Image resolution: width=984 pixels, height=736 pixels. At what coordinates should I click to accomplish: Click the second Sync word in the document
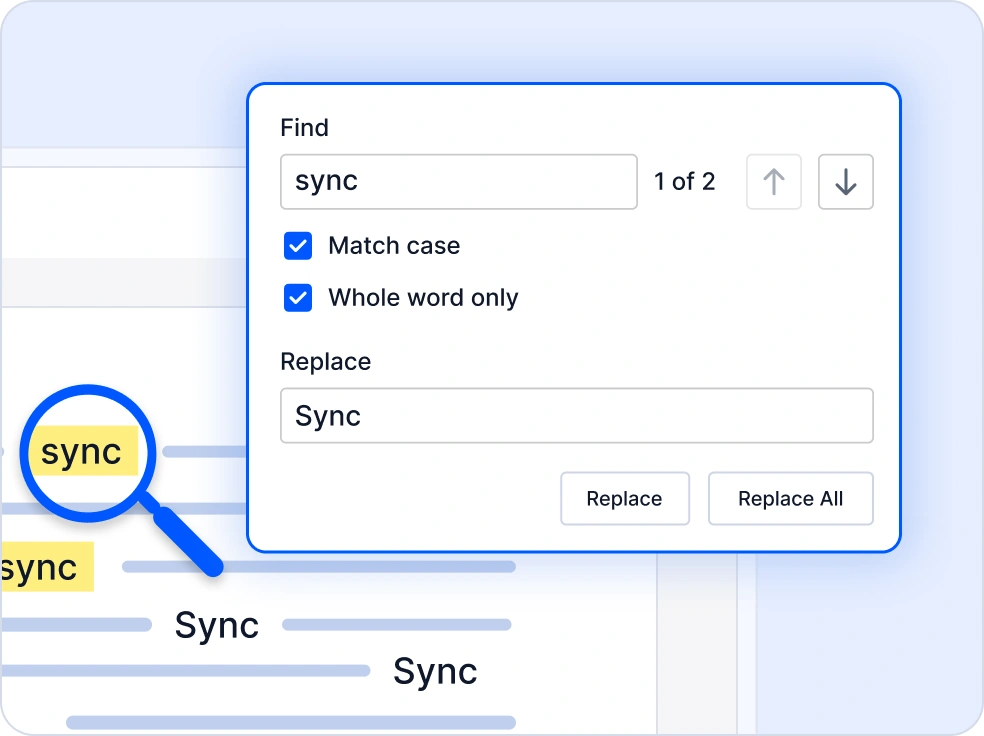pos(435,671)
